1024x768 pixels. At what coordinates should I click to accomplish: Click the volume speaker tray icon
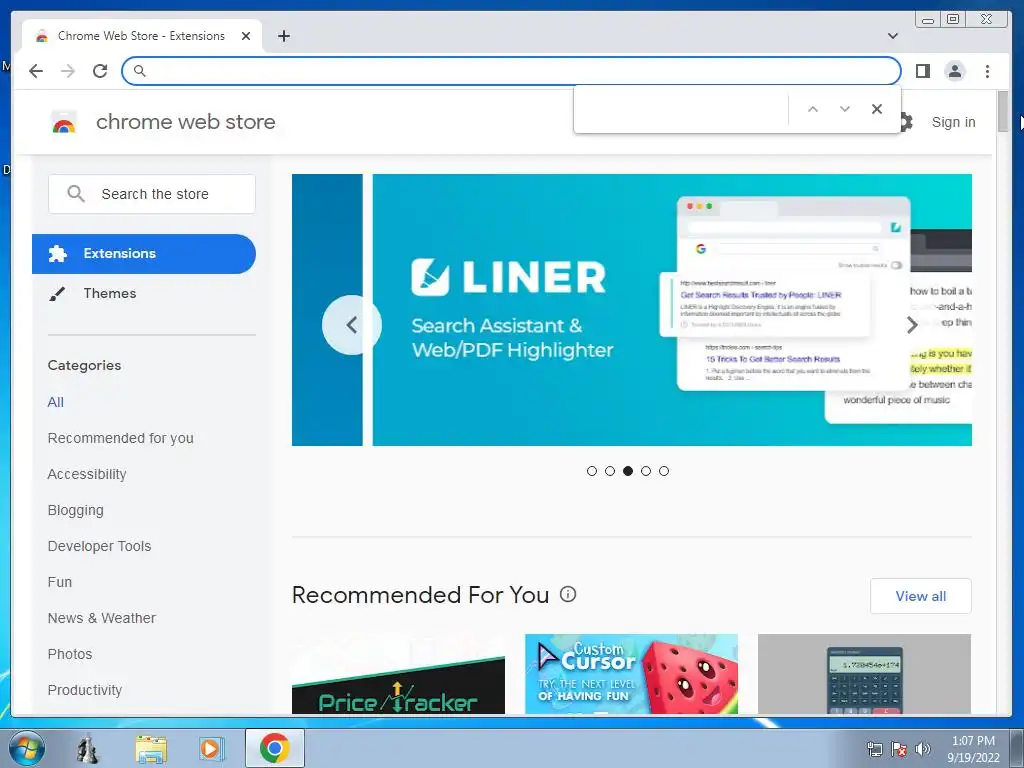tap(922, 749)
